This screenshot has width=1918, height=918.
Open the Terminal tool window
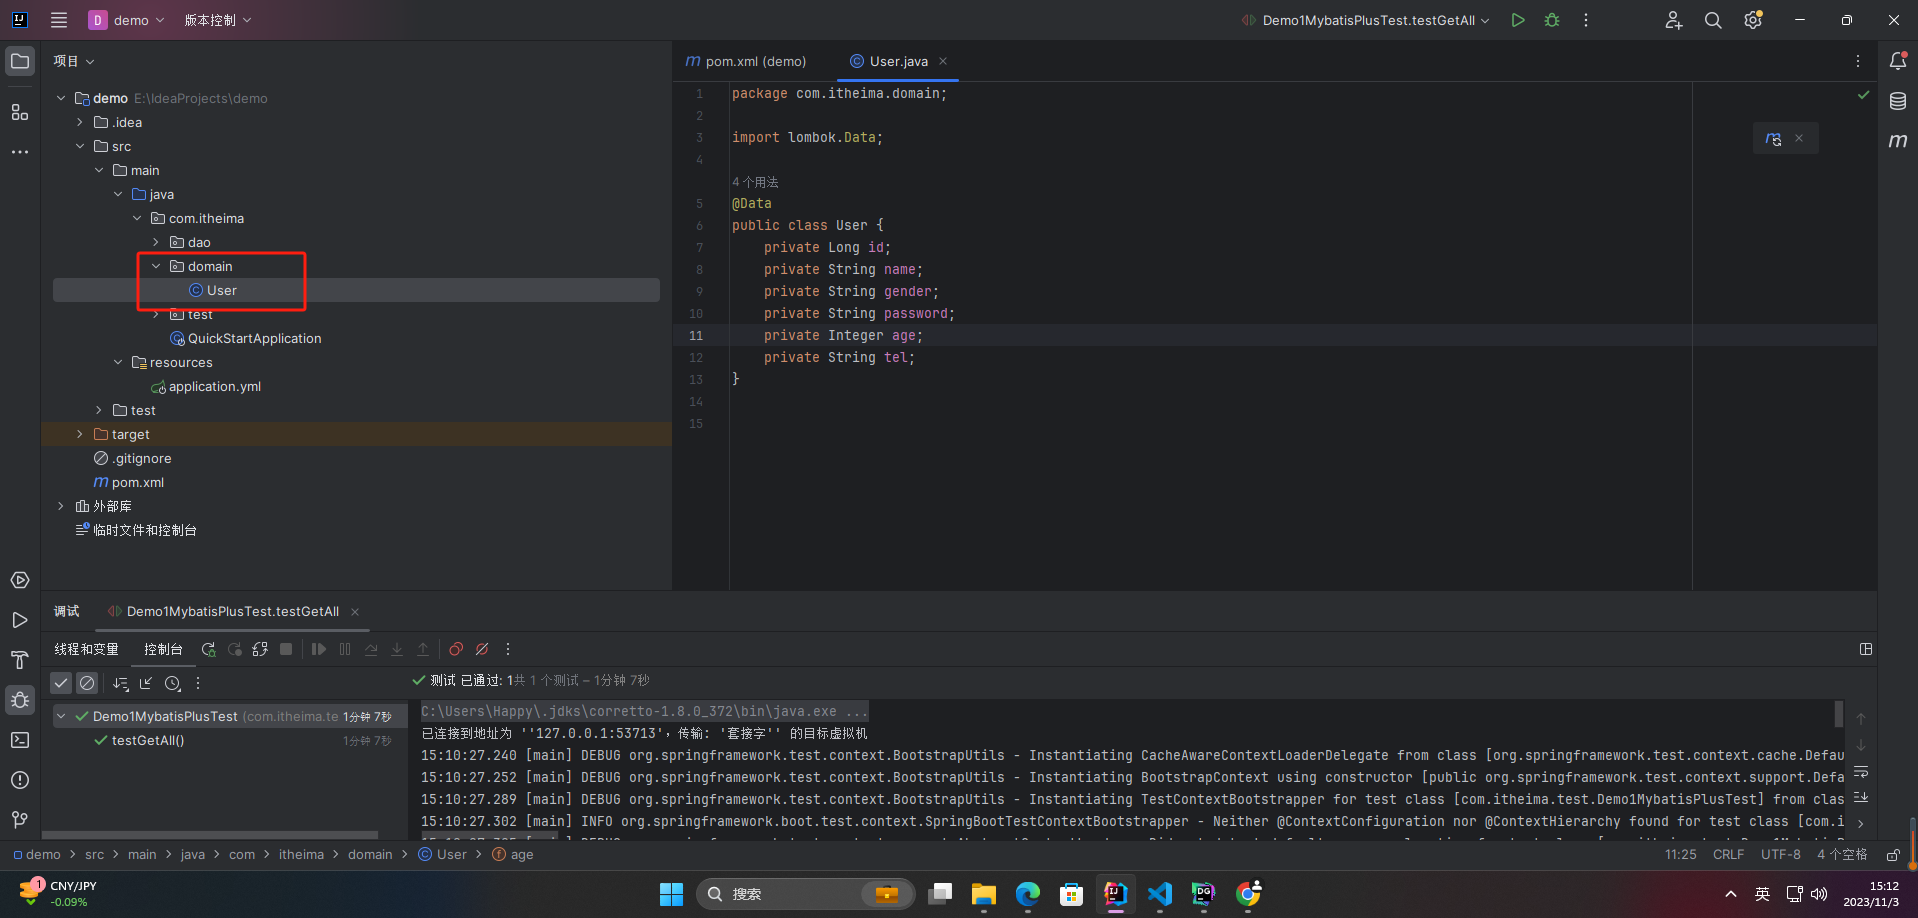point(20,740)
